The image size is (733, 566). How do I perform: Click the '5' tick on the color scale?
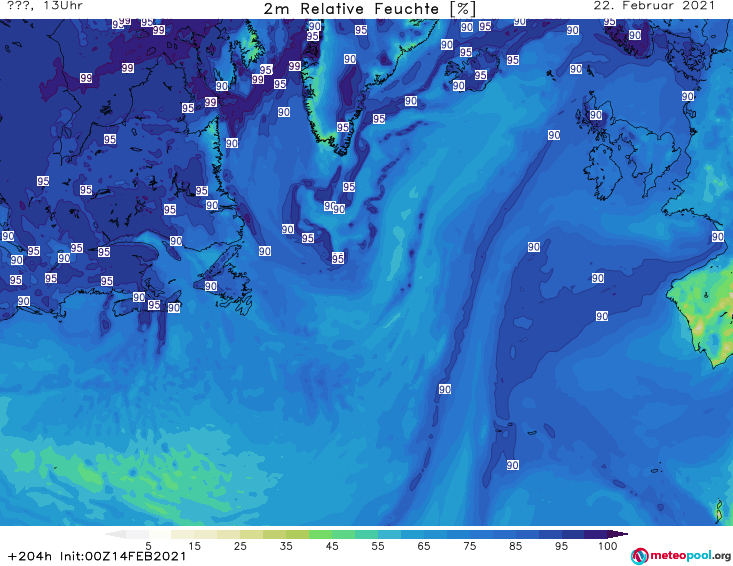(148, 545)
